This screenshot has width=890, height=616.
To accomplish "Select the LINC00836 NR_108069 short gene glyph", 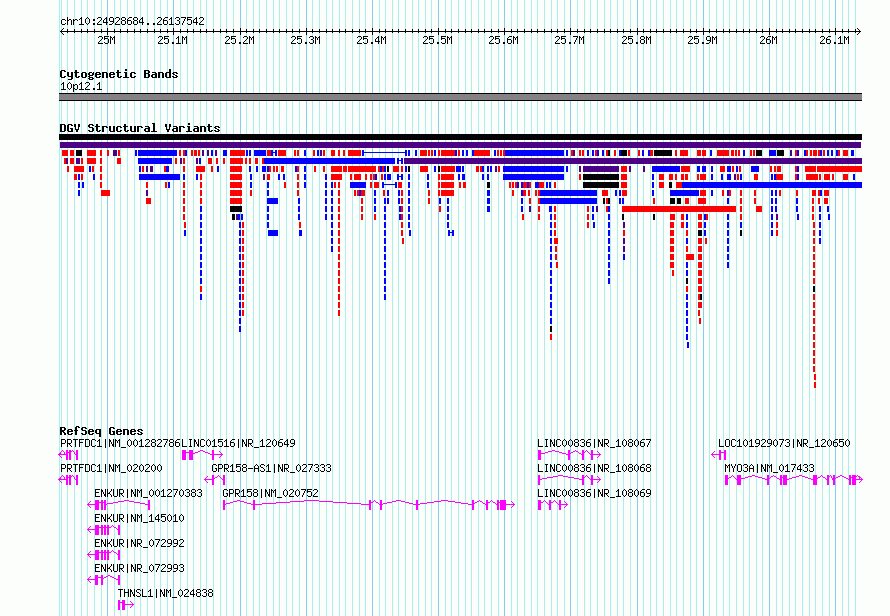I will coord(553,505).
